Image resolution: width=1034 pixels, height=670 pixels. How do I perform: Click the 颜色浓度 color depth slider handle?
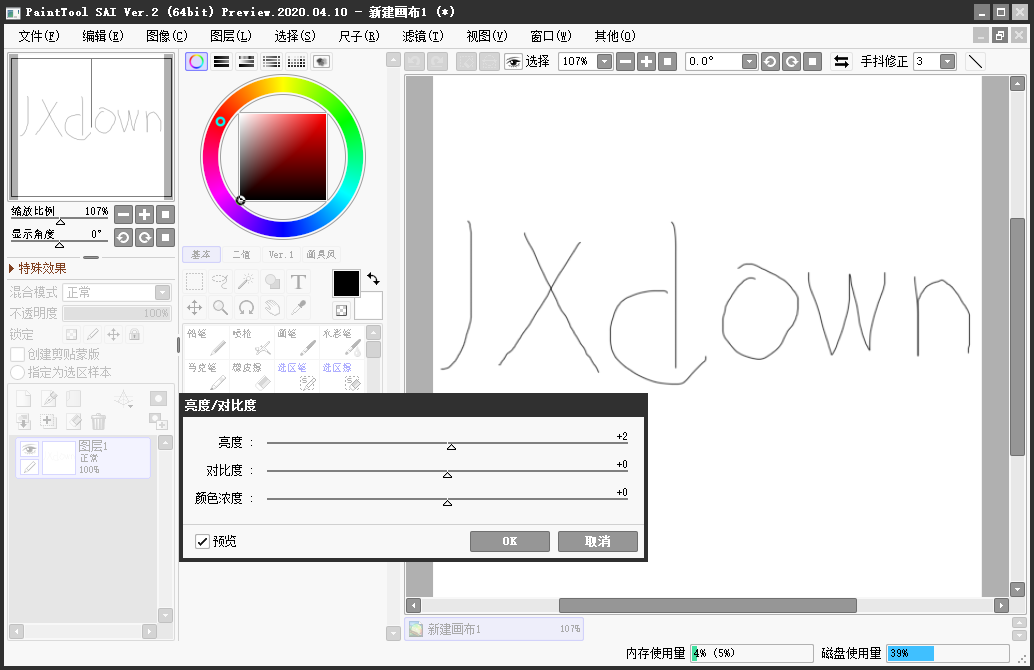click(447, 502)
